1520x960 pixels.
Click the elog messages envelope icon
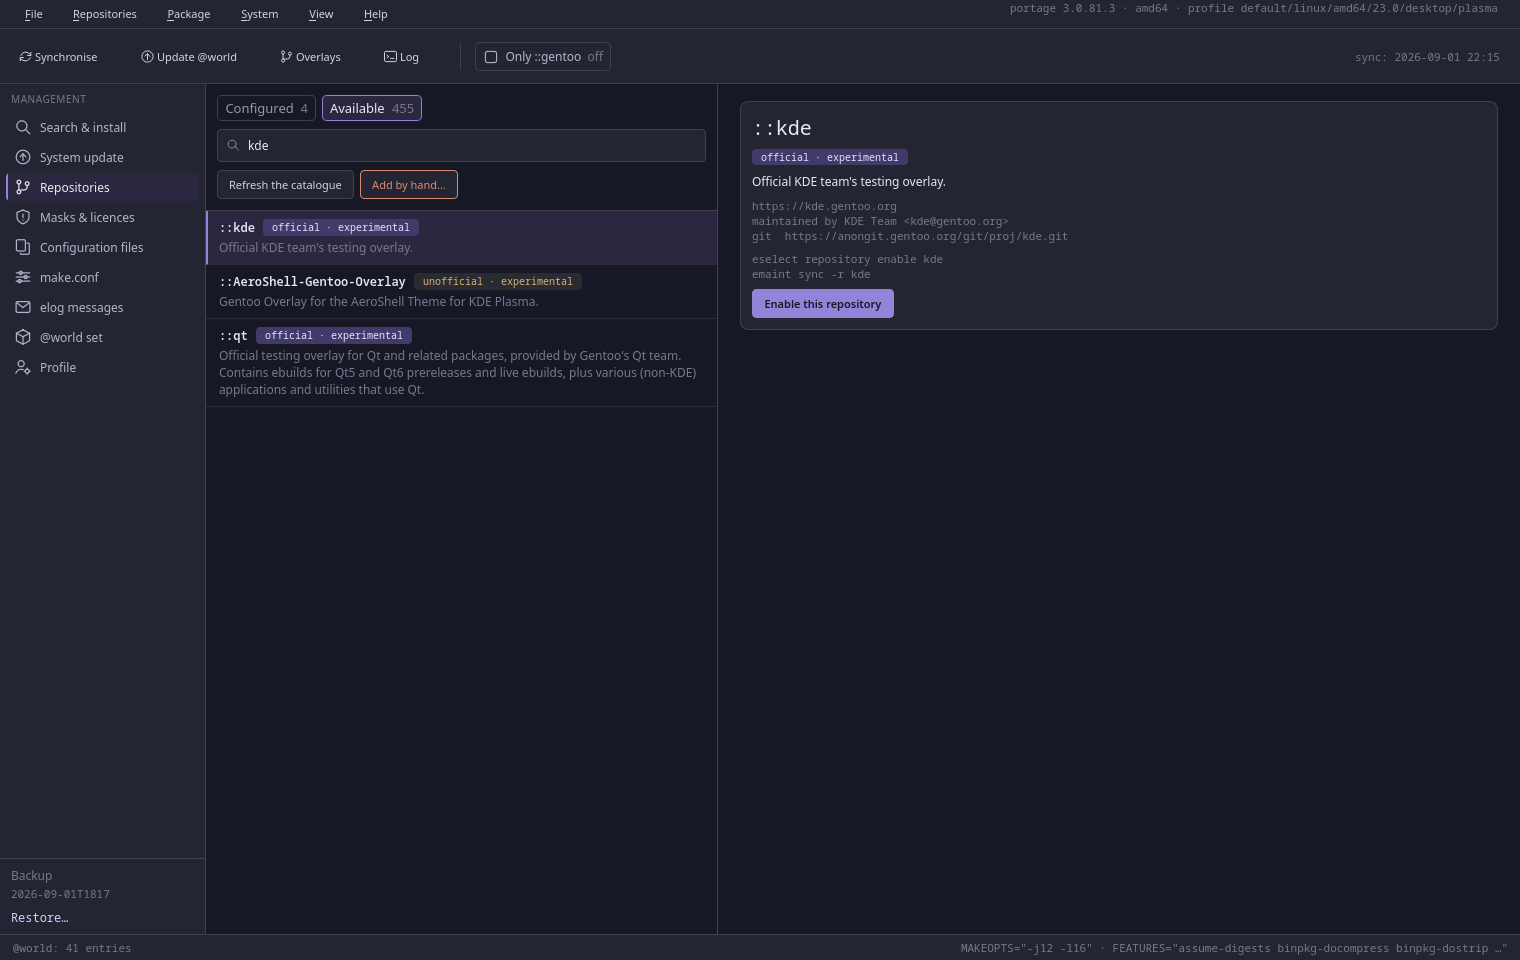(23, 307)
